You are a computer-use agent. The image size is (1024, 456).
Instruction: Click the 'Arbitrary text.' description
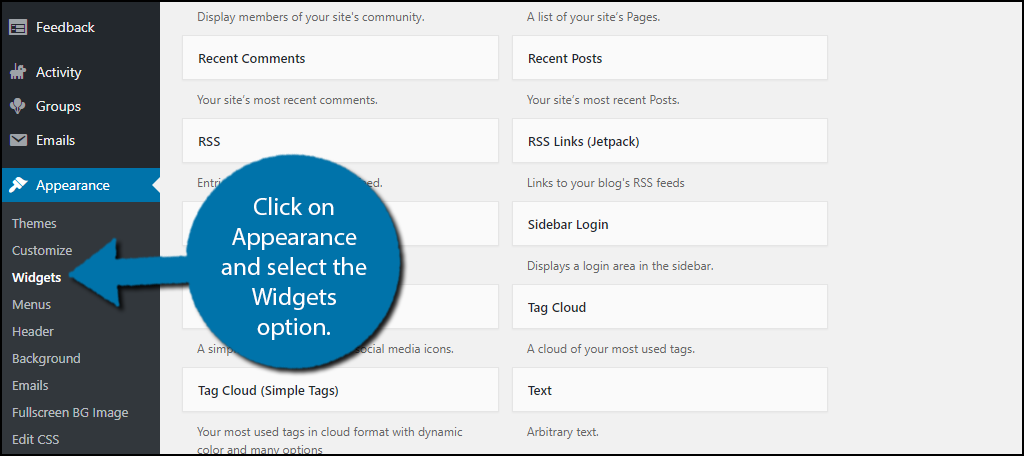coord(563,432)
